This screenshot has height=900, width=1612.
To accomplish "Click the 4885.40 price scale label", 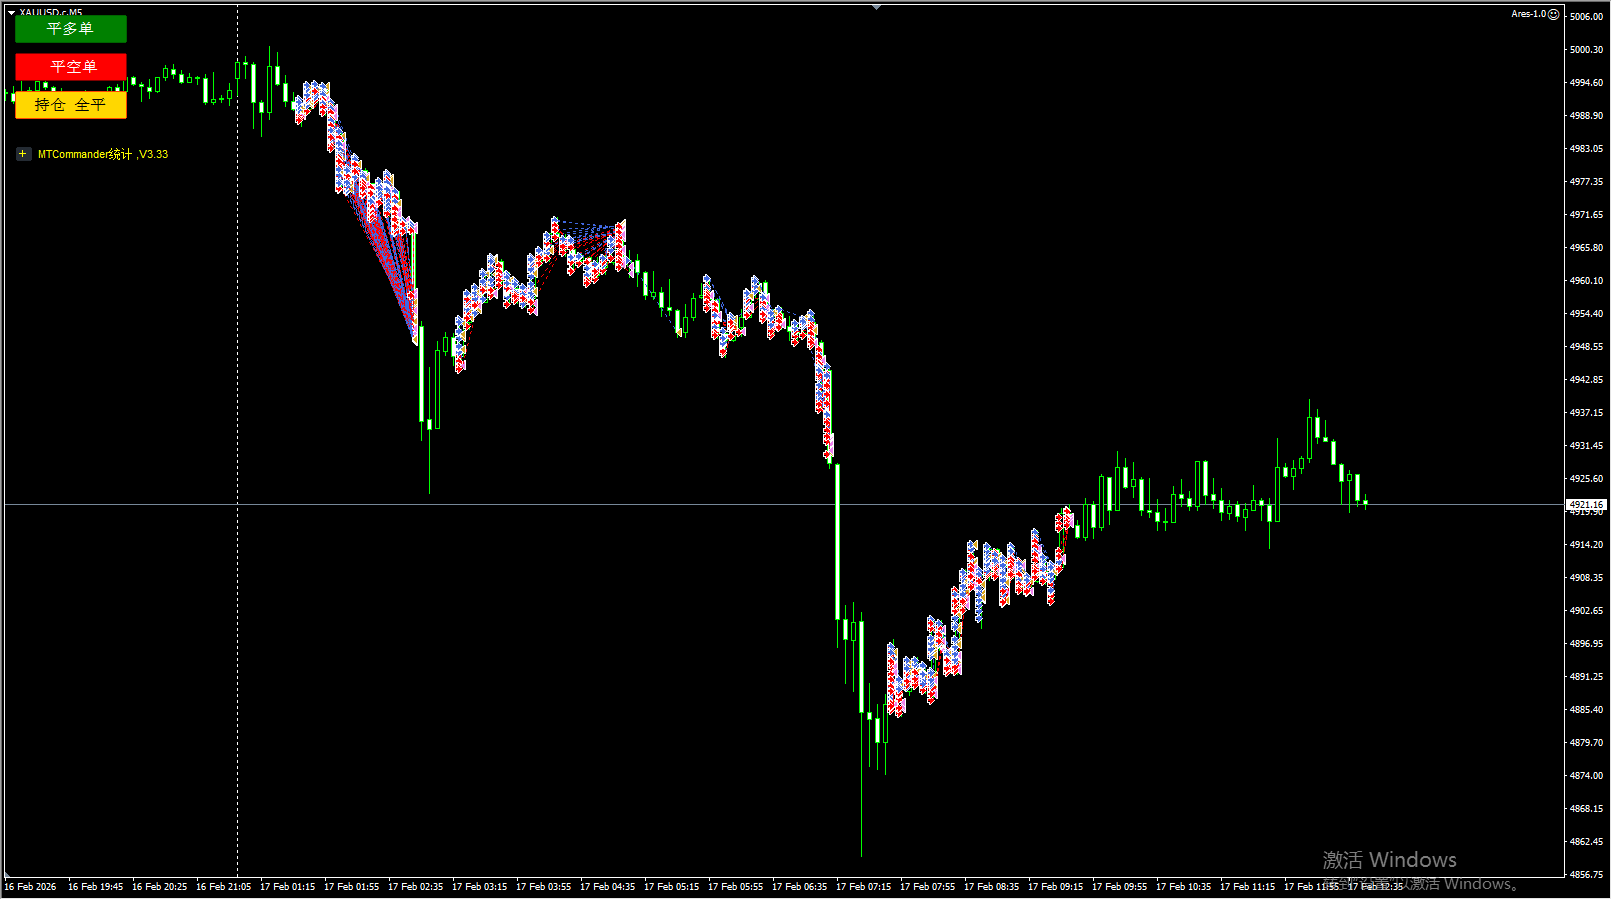I will point(1586,710).
